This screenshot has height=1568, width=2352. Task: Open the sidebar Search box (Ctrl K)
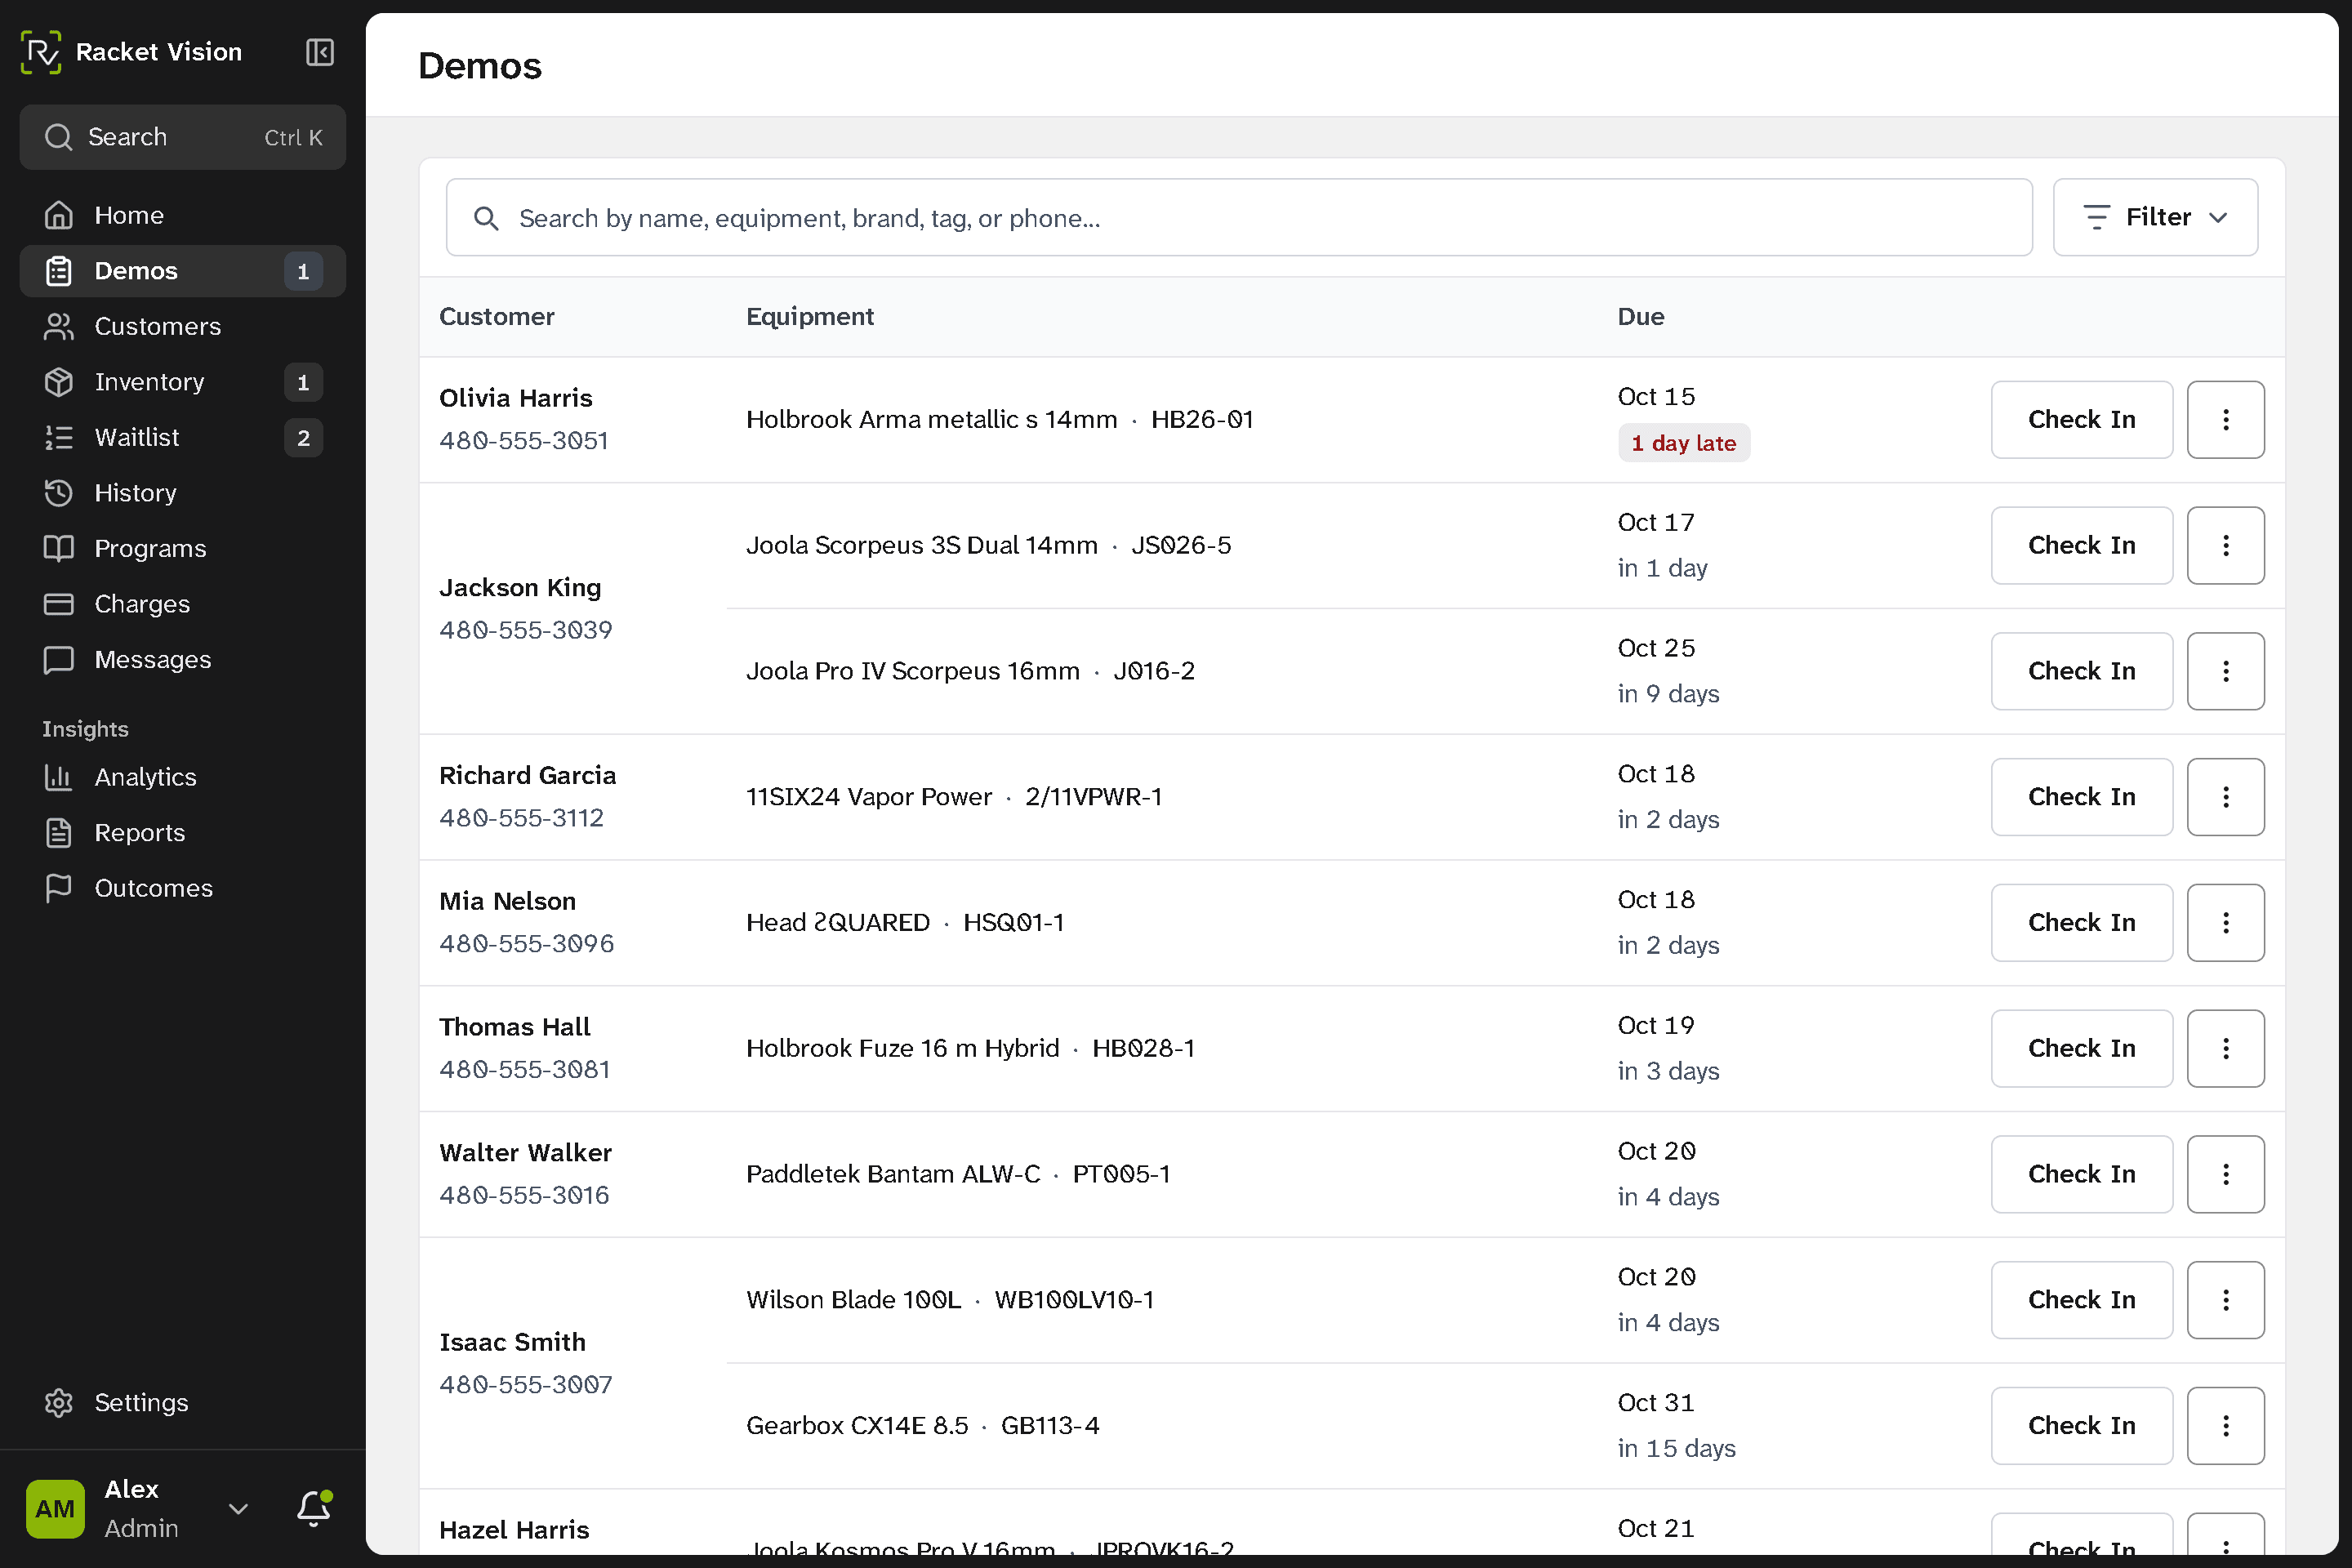[x=183, y=137]
